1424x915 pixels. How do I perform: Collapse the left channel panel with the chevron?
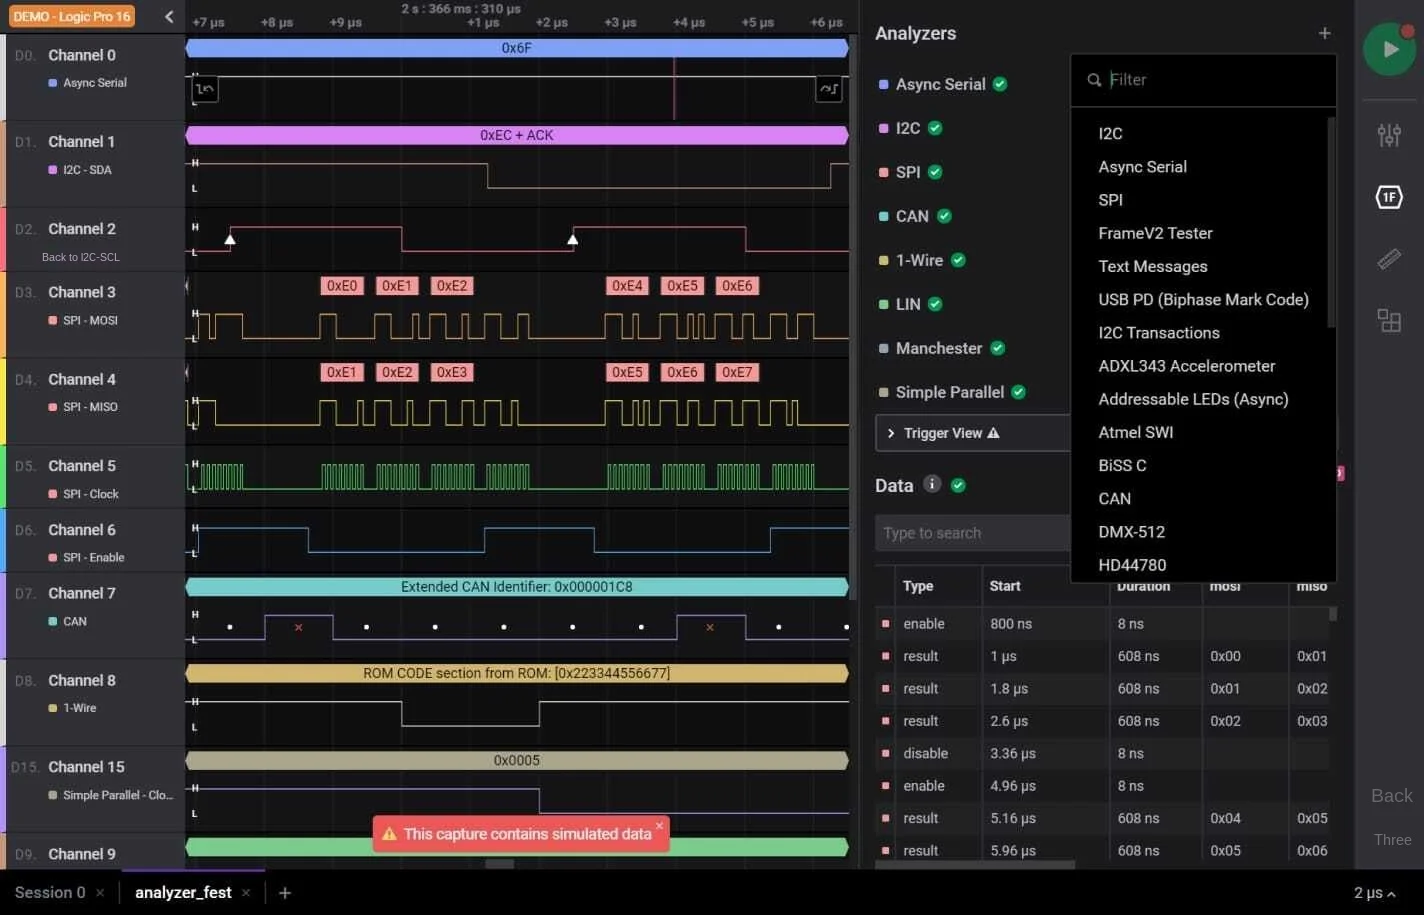click(x=168, y=16)
